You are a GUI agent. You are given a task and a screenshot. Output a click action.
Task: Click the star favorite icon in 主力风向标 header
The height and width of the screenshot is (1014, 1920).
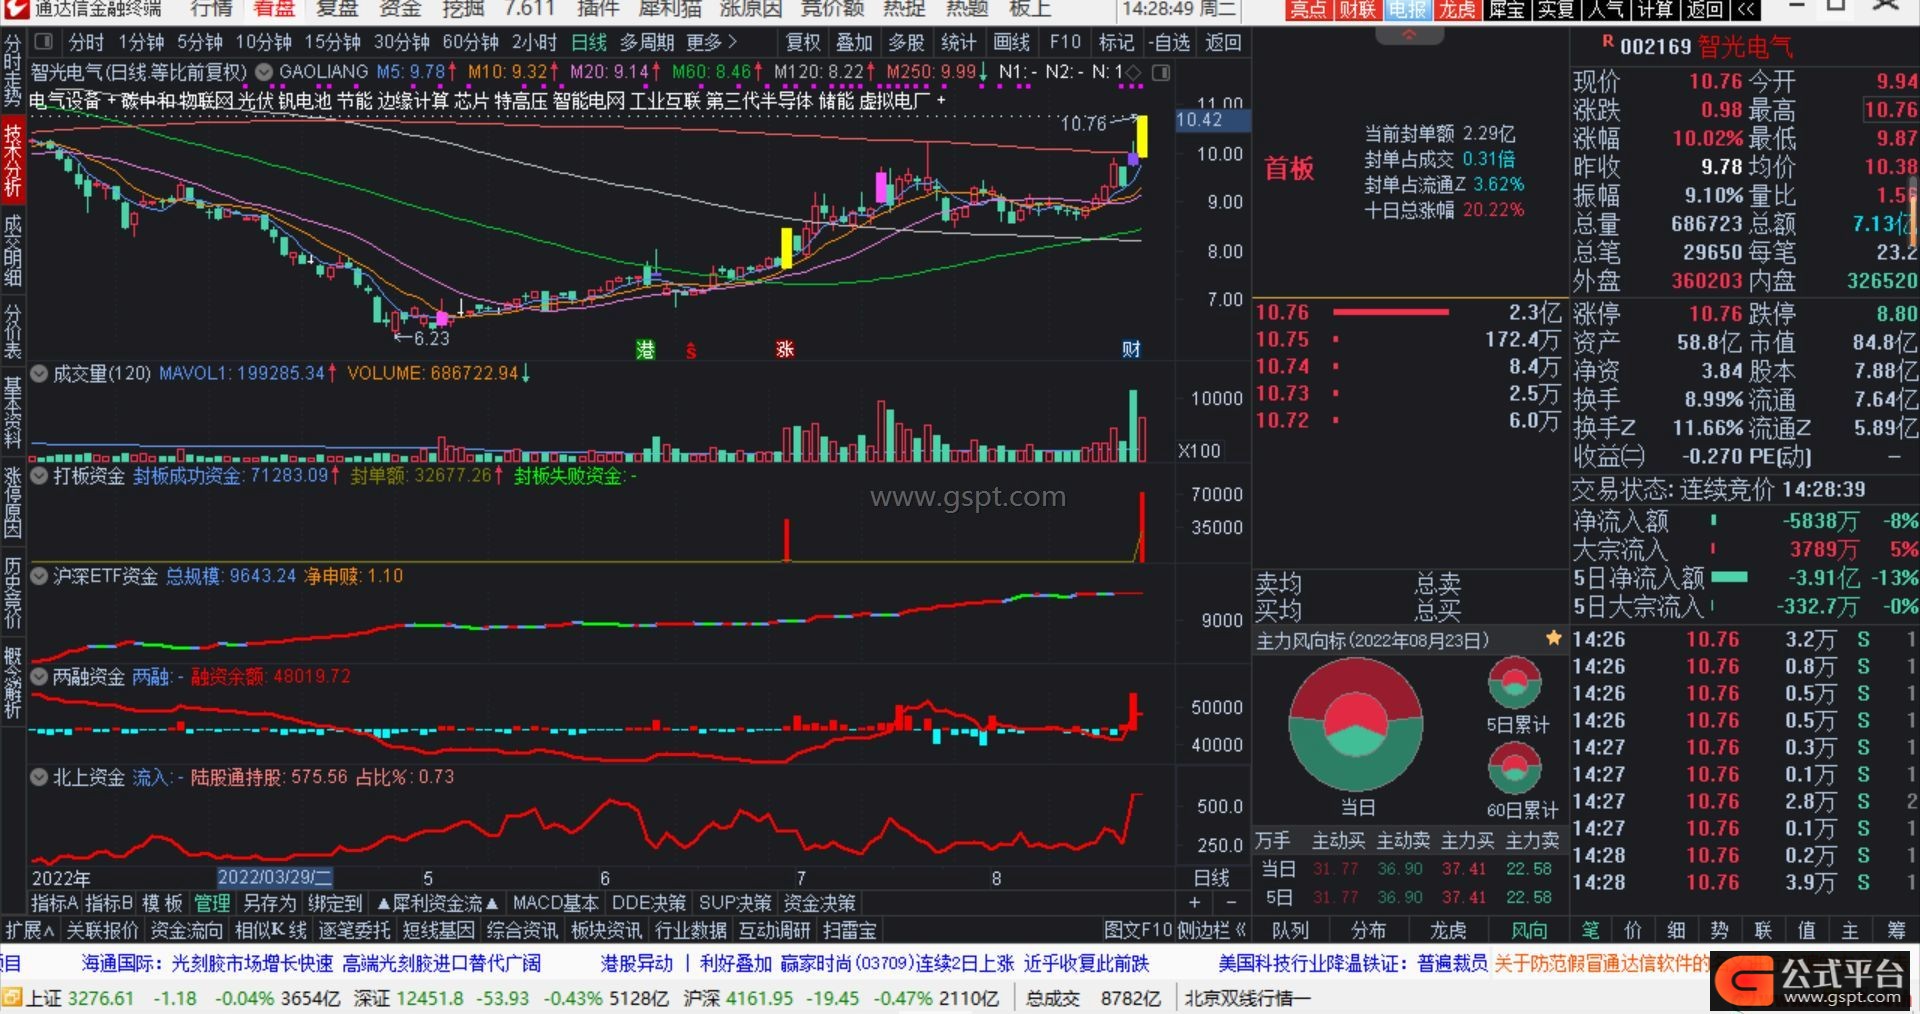coord(1553,638)
